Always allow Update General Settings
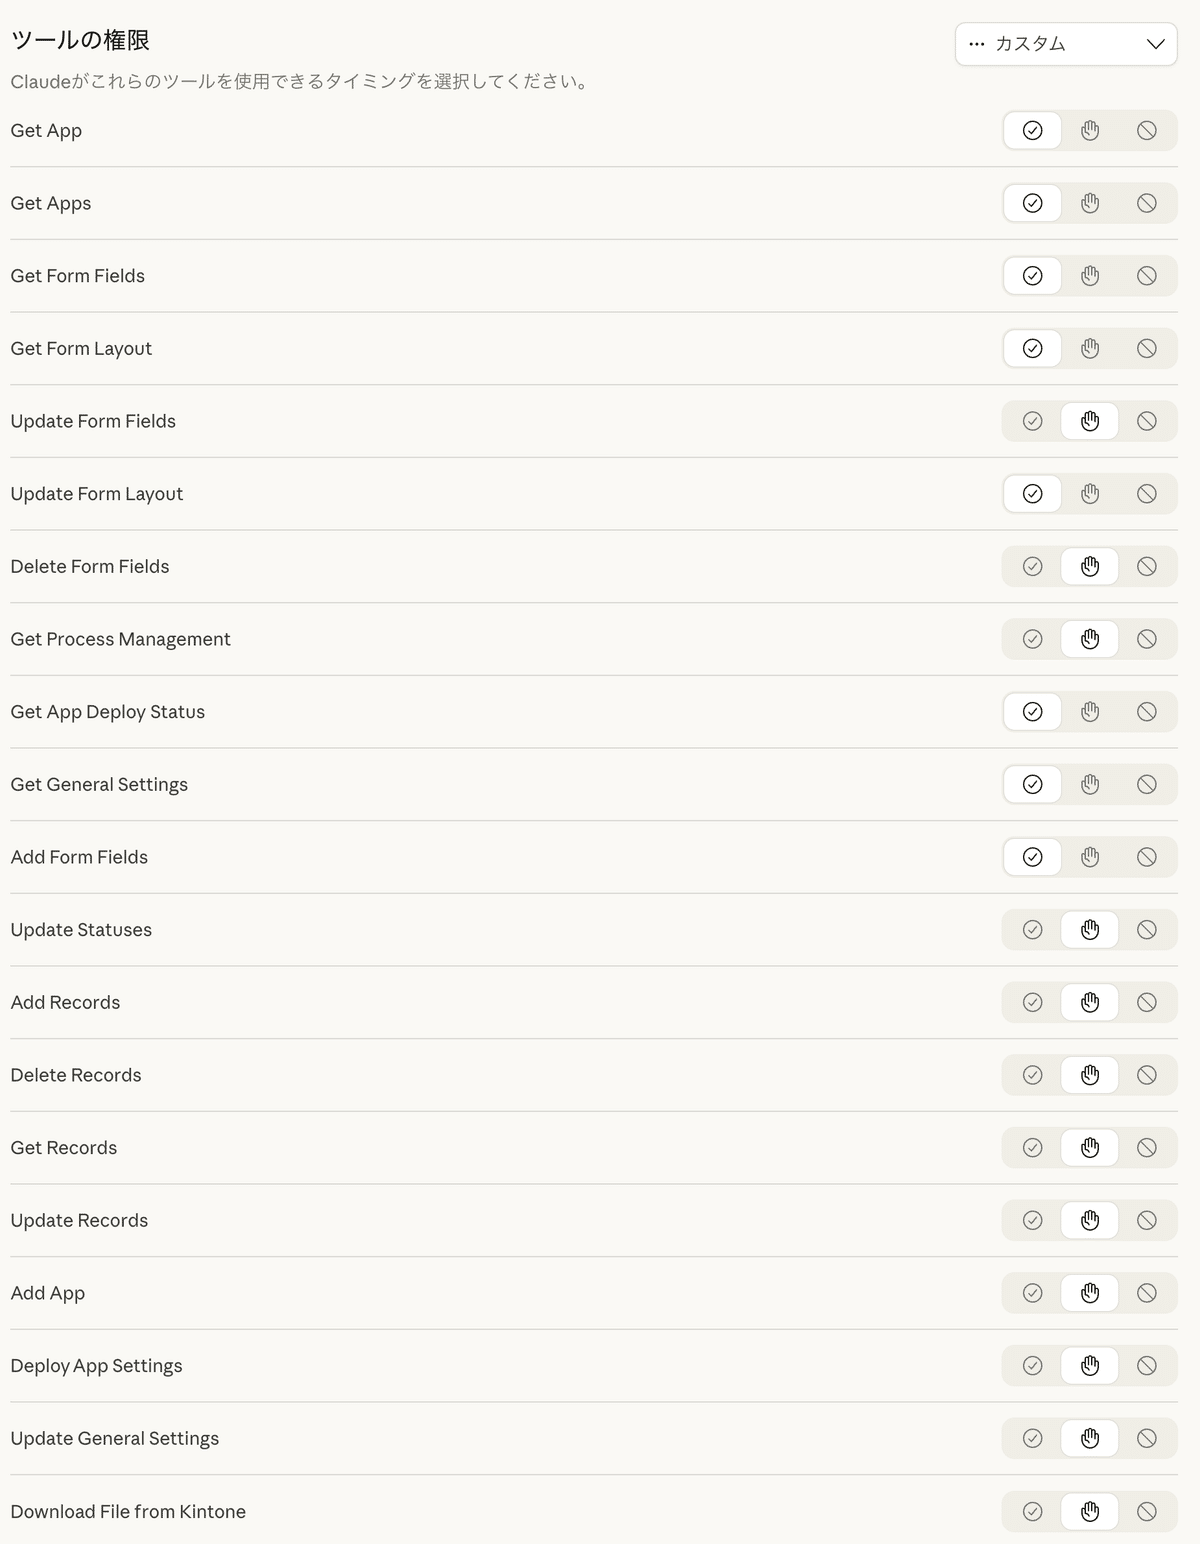Viewport: 1200px width, 1544px height. [1032, 1439]
